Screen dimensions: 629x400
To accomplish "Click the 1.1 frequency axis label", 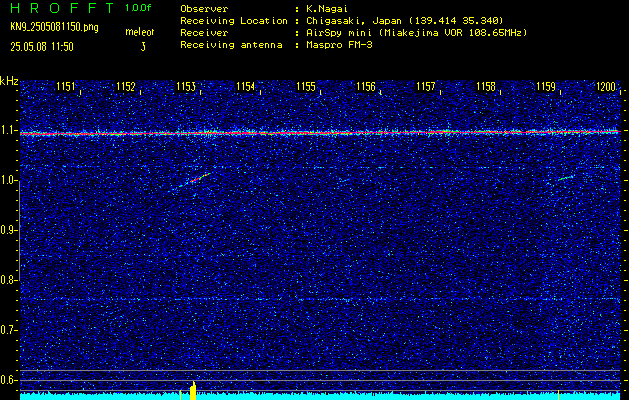I will [7, 130].
